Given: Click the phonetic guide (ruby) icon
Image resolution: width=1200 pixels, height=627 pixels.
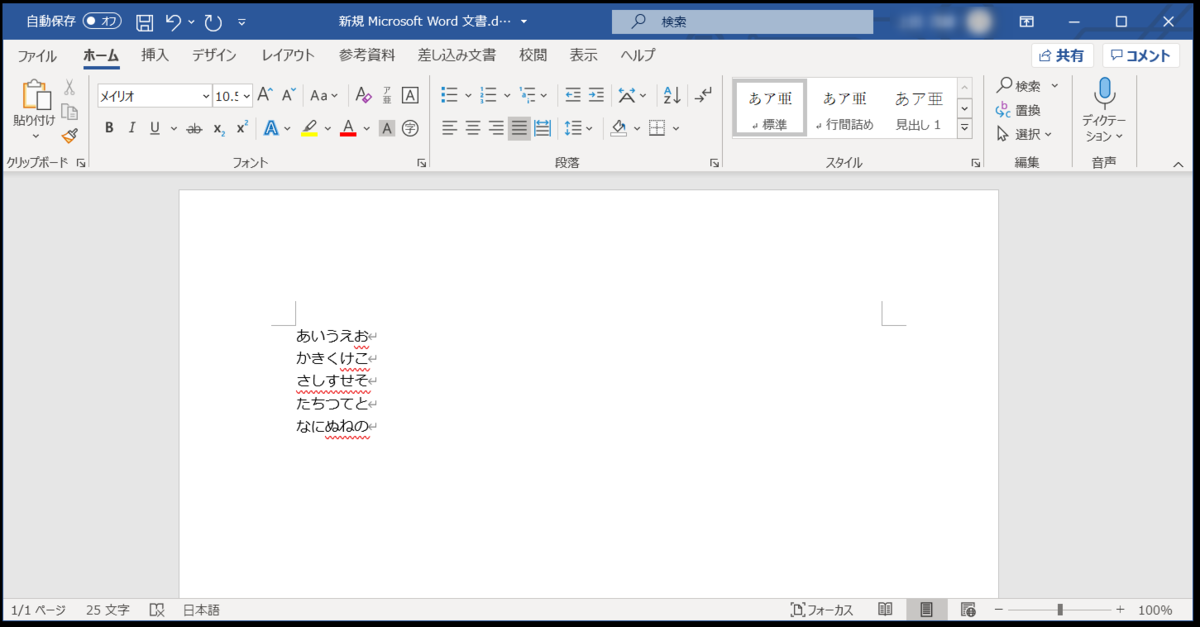Looking at the screenshot, I should (x=386, y=95).
